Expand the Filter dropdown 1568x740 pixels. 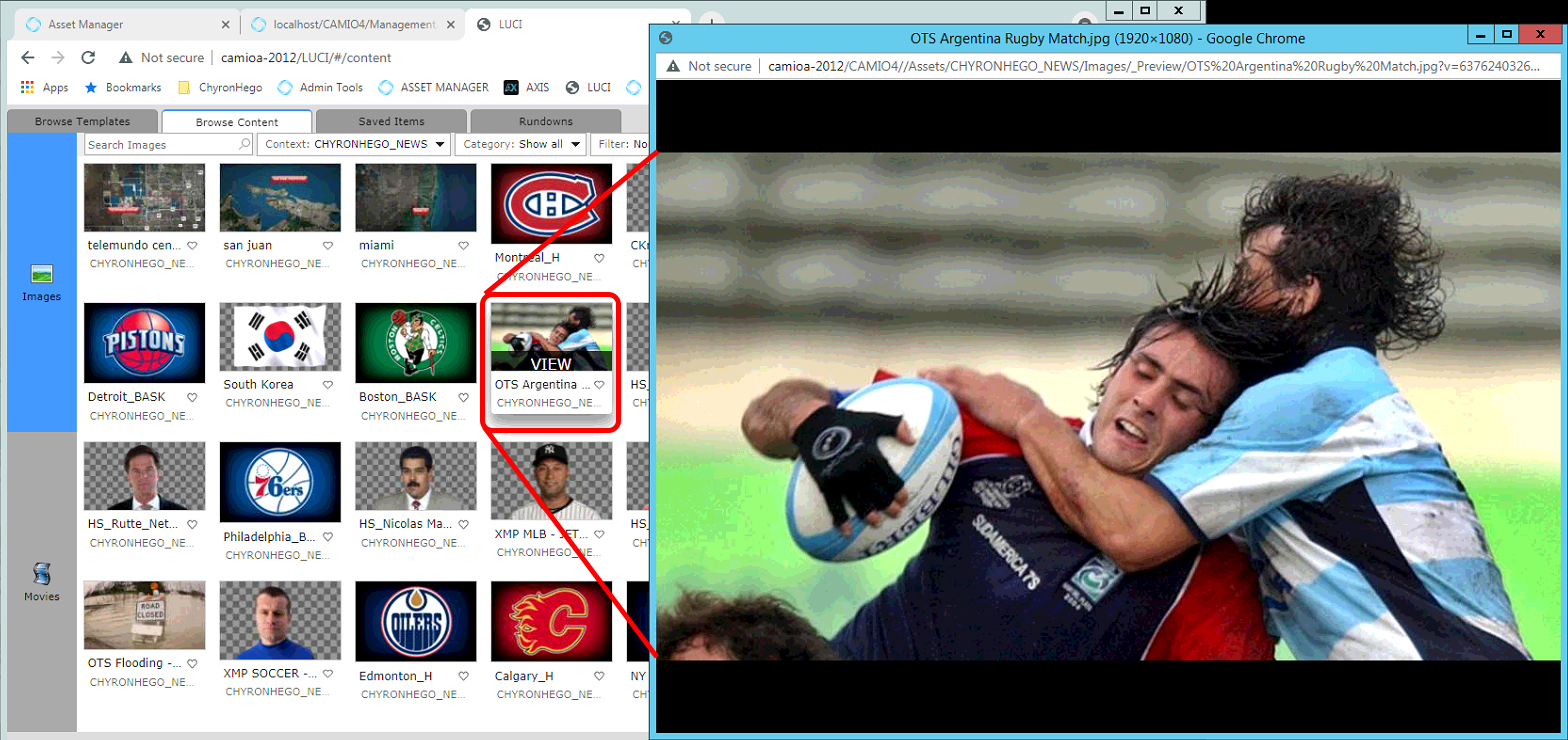(x=620, y=145)
